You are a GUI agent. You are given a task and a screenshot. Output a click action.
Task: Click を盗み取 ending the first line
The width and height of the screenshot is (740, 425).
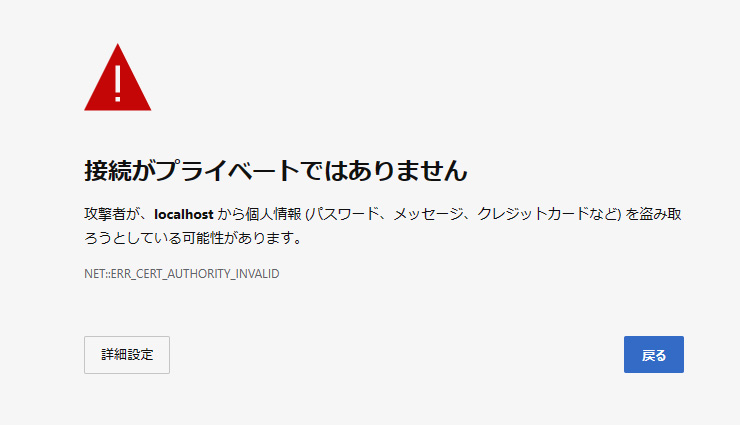[654, 214]
